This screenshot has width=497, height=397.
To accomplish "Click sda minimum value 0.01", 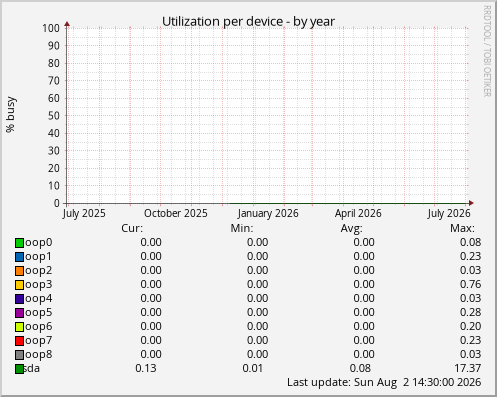I will [x=253, y=368].
